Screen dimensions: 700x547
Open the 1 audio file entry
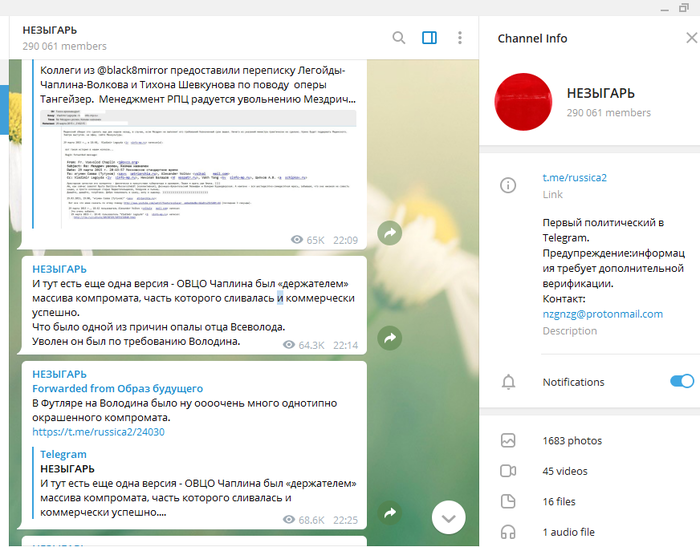[x=568, y=532]
